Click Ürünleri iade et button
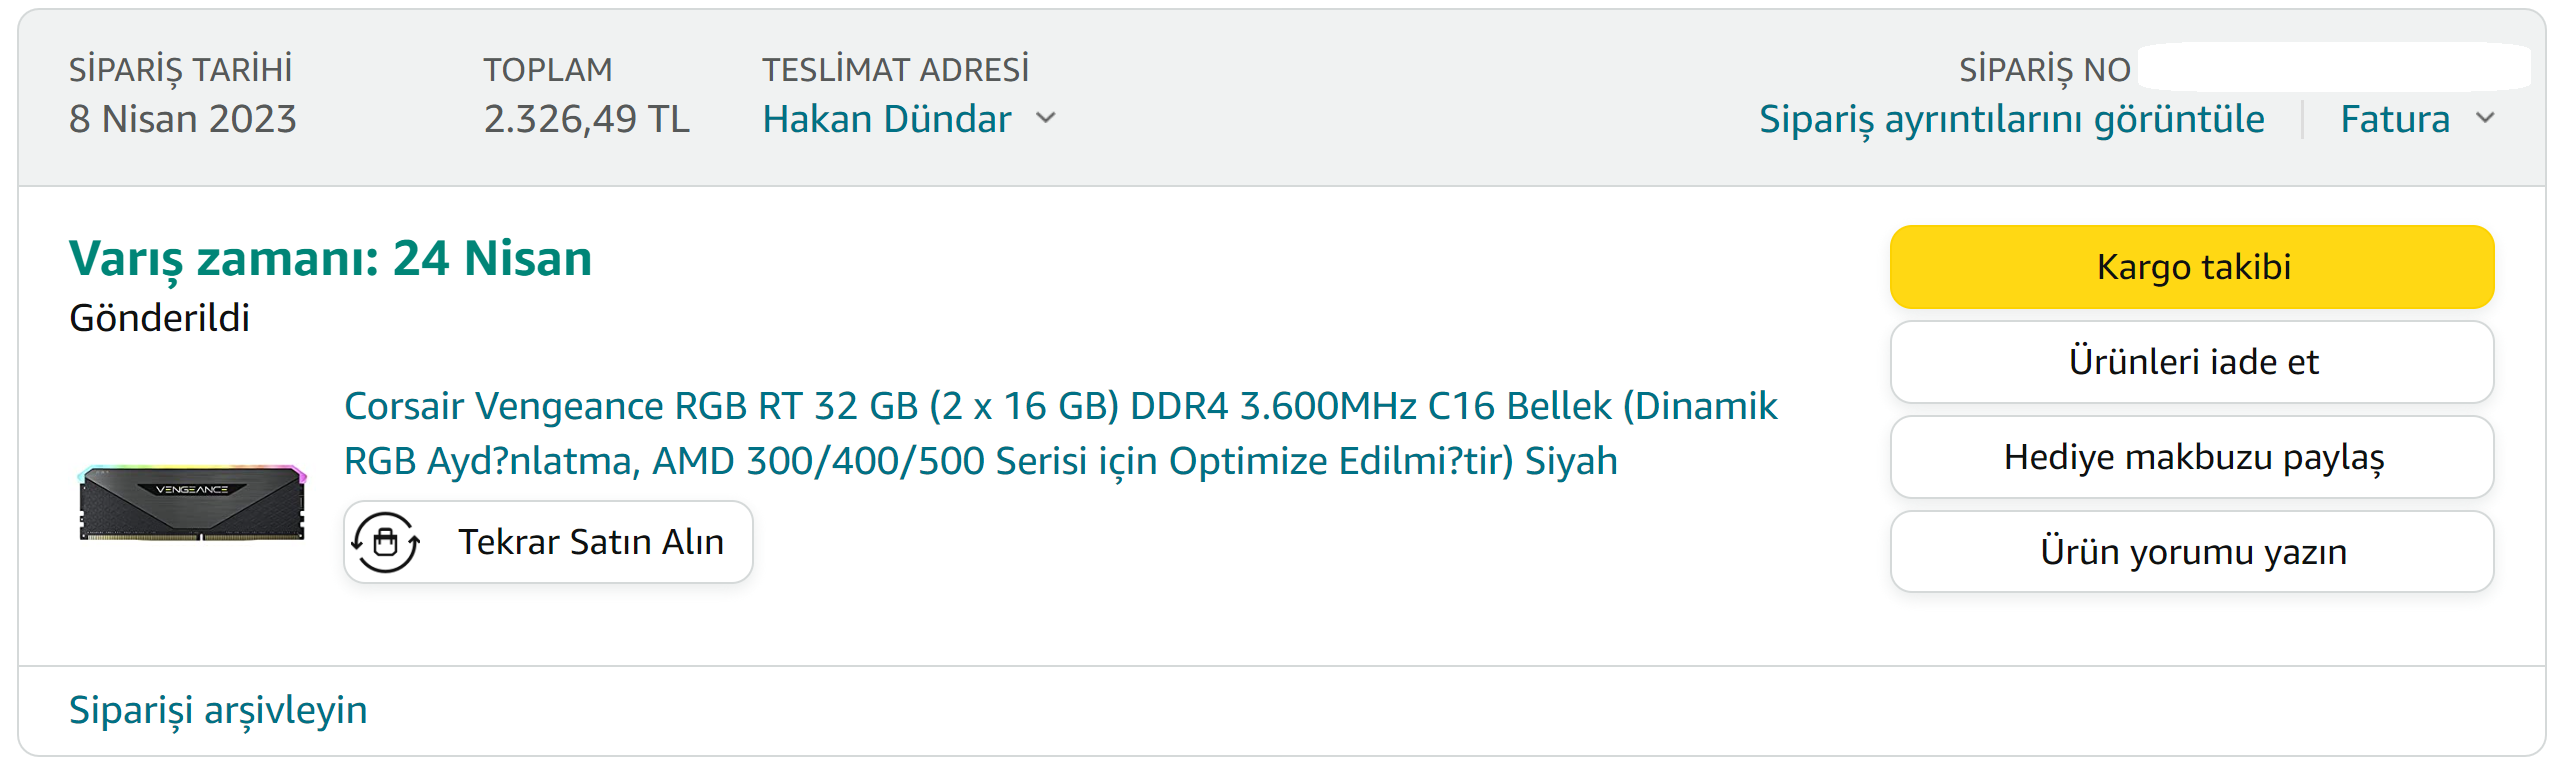The image size is (2570, 766). (x=2192, y=362)
